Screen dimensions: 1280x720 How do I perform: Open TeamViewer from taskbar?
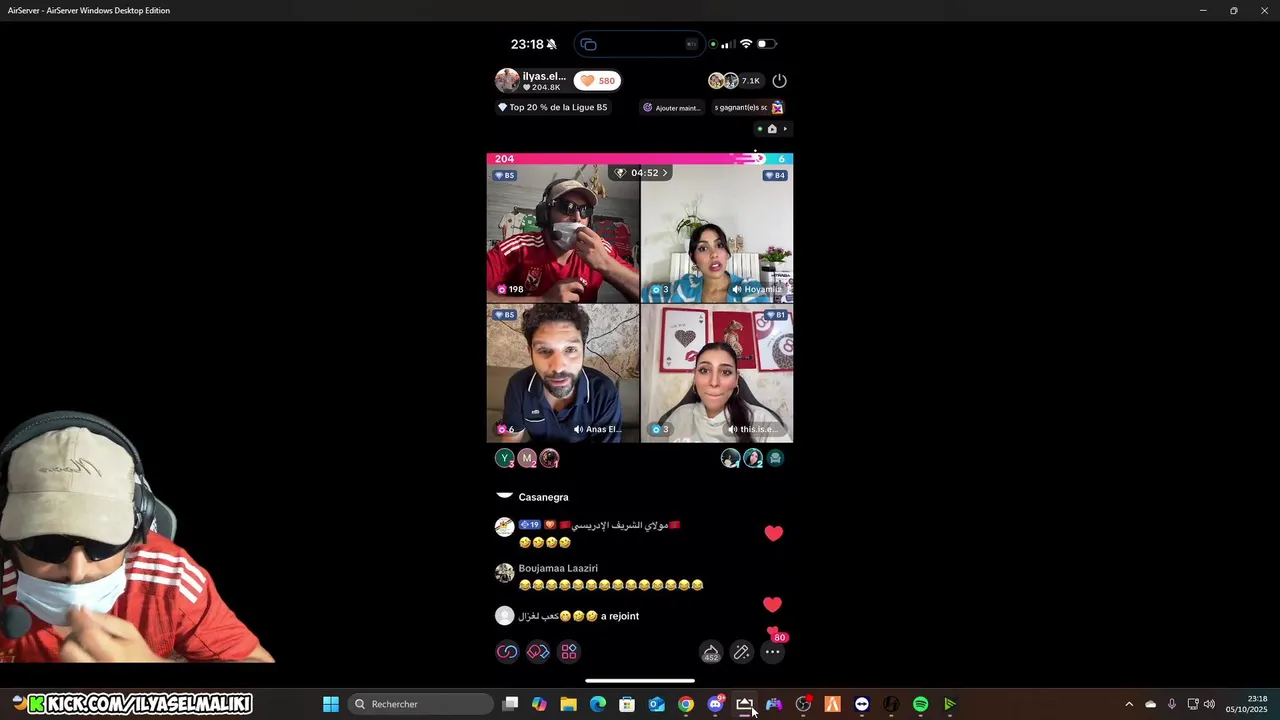(862, 704)
